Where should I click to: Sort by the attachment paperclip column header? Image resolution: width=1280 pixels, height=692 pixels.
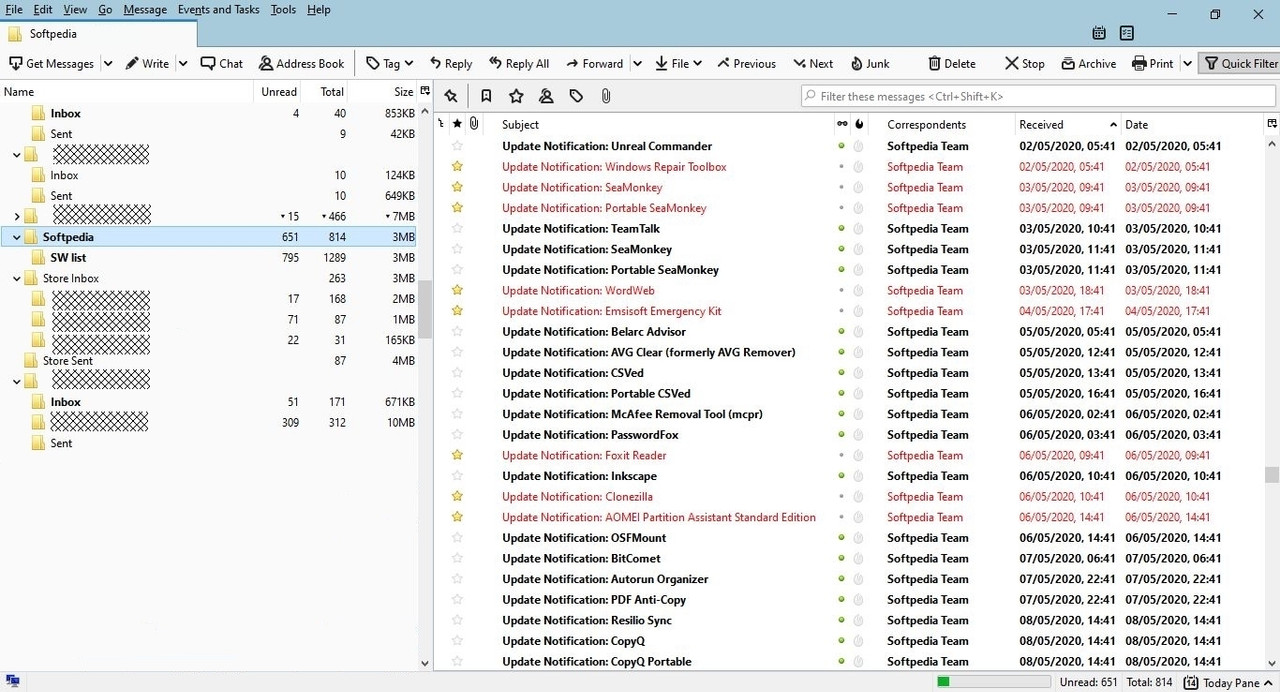(x=474, y=124)
